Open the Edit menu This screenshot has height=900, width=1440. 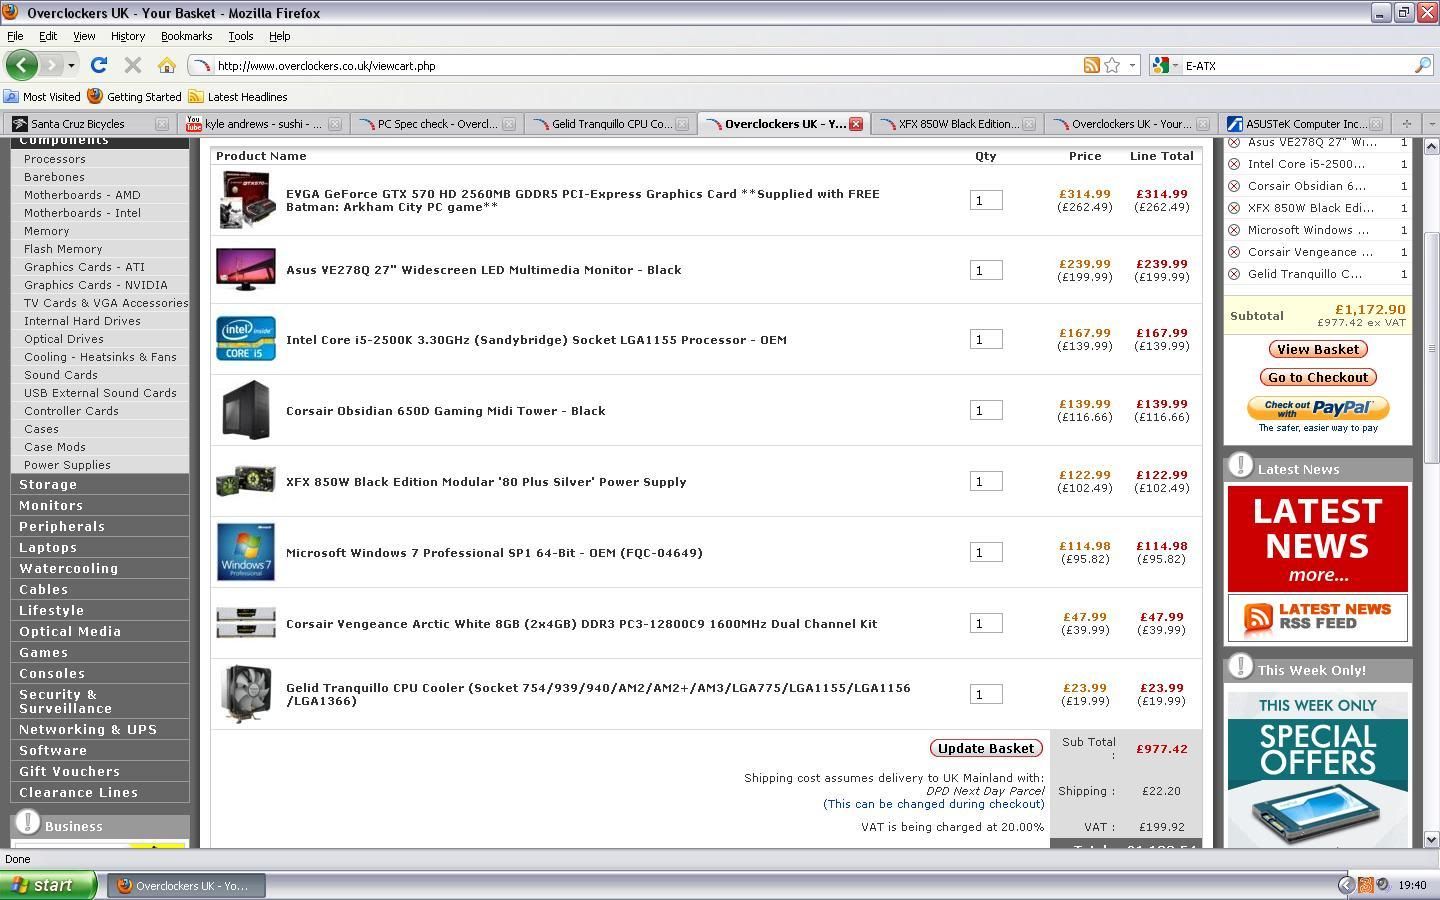48,36
